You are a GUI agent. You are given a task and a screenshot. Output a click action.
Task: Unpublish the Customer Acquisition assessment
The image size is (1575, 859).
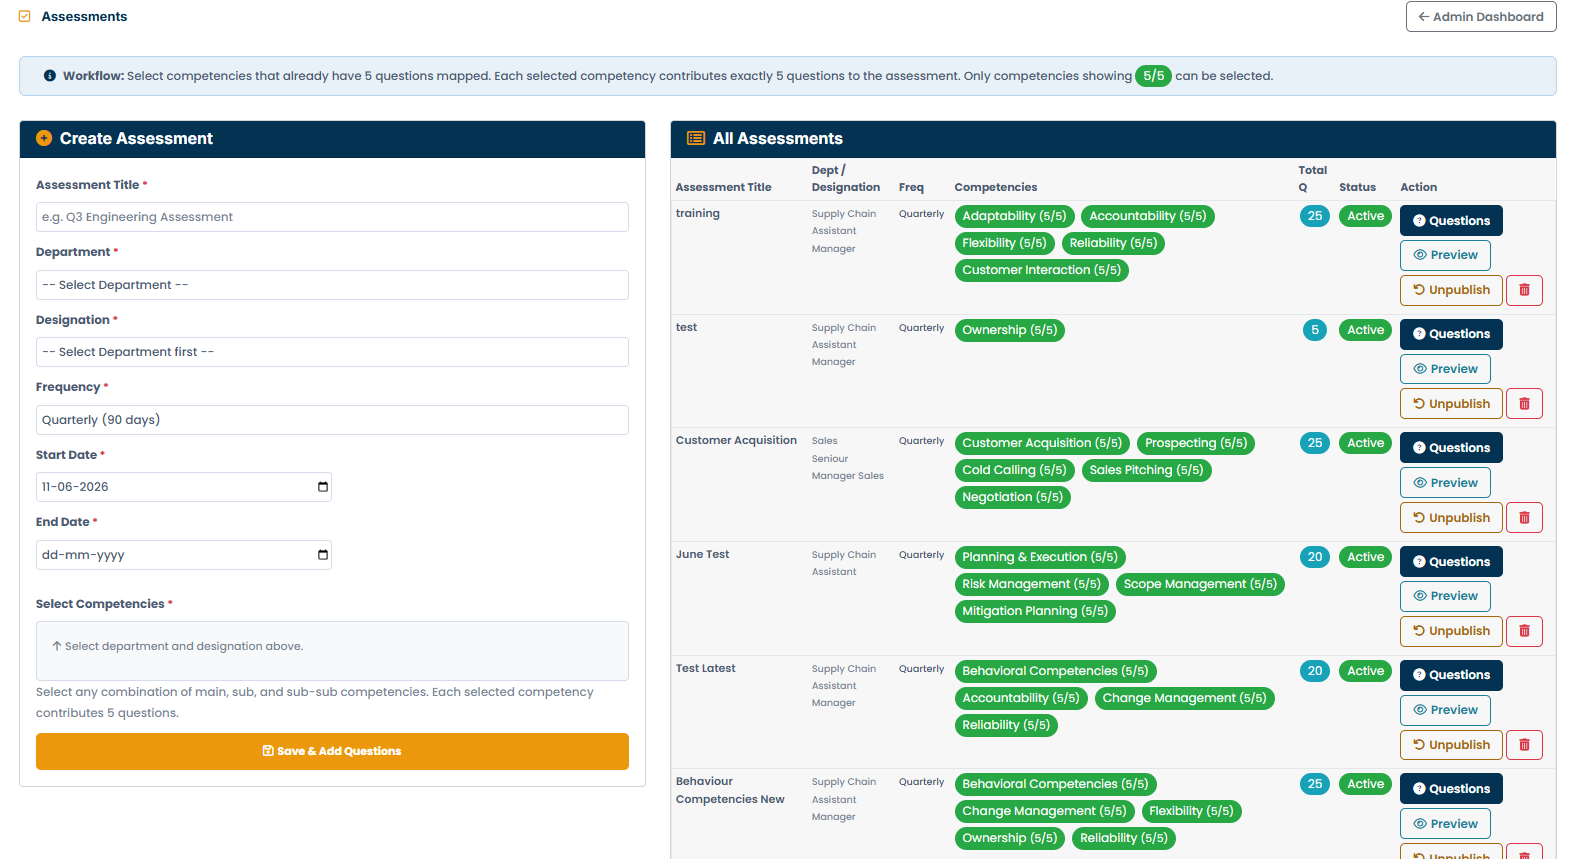1451,518
